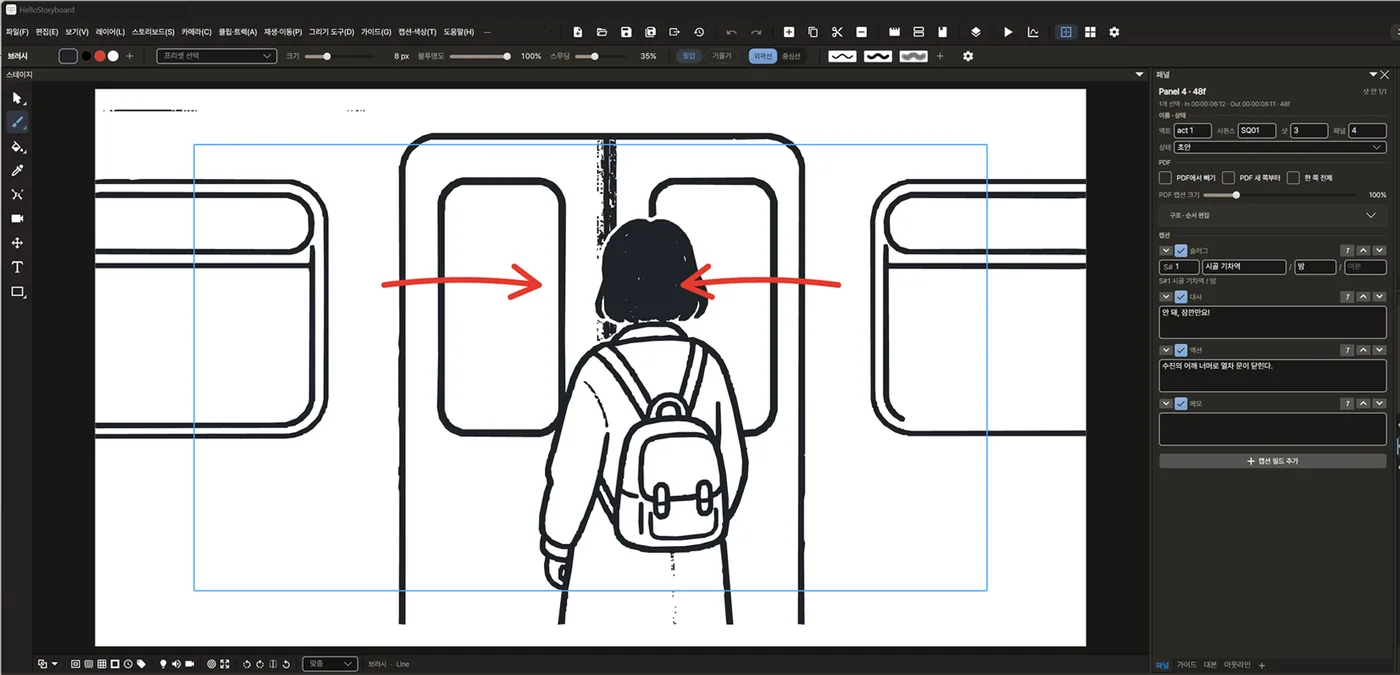Click the lightbulb icon in bottom bar
Viewport: 1400px width, 675px height.
tap(163, 664)
